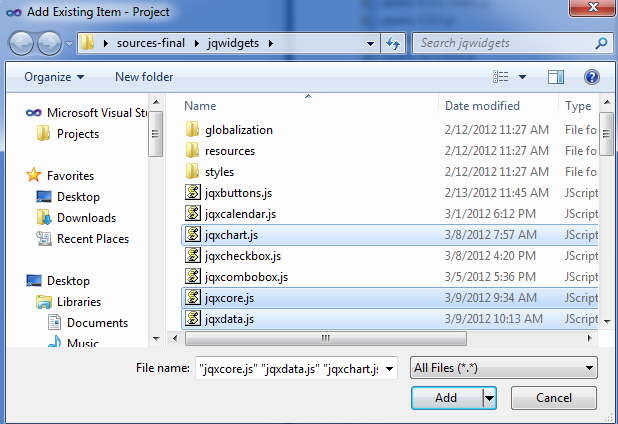Select the jqxcheckbox.js file
This screenshot has height=424, width=618.
click(389, 256)
